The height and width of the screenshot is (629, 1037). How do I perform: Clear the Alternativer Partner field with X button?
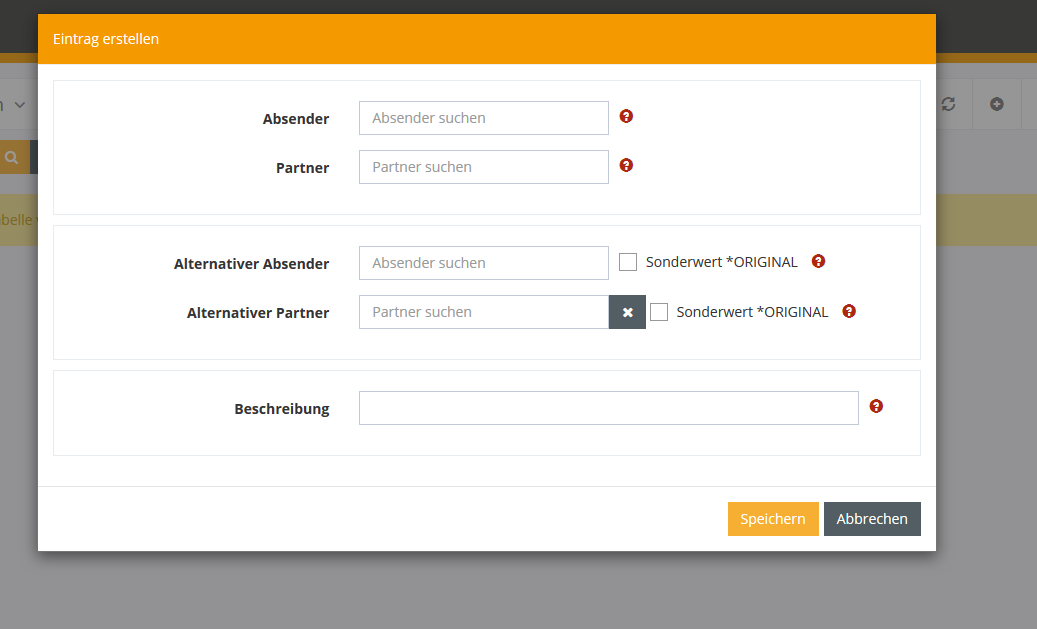click(x=627, y=312)
